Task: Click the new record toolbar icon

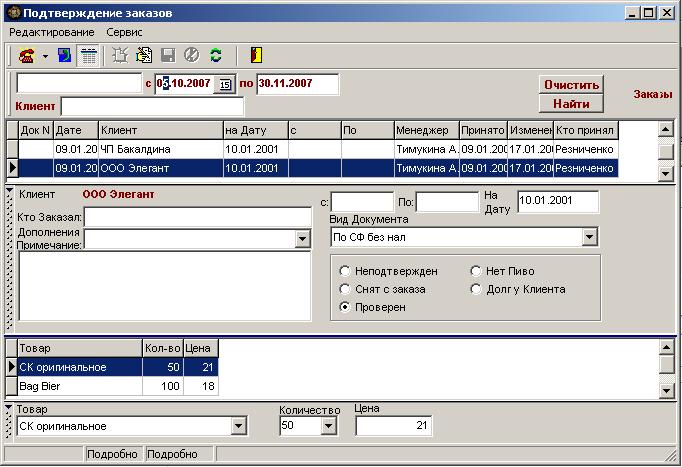Action: click(x=120, y=55)
